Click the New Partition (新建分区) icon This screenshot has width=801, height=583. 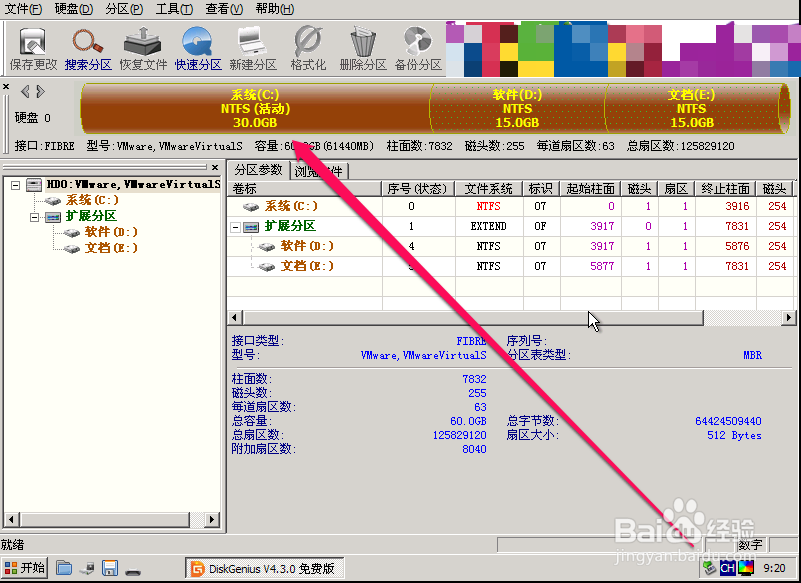point(253,49)
